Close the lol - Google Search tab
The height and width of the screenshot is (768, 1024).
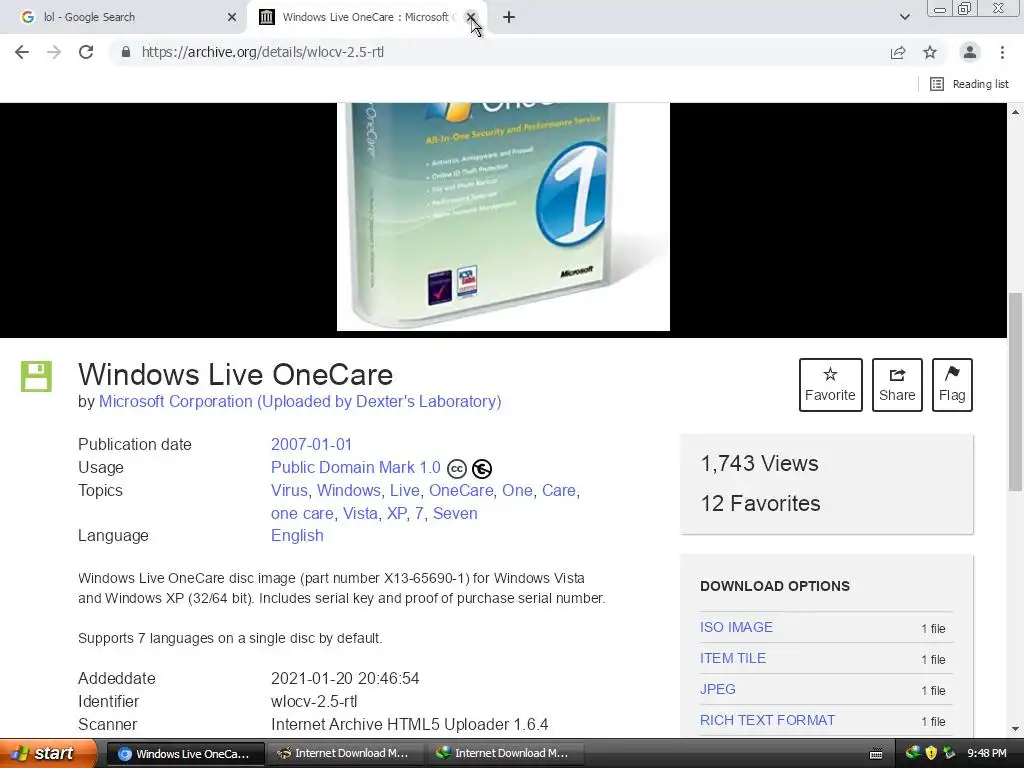(232, 17)
